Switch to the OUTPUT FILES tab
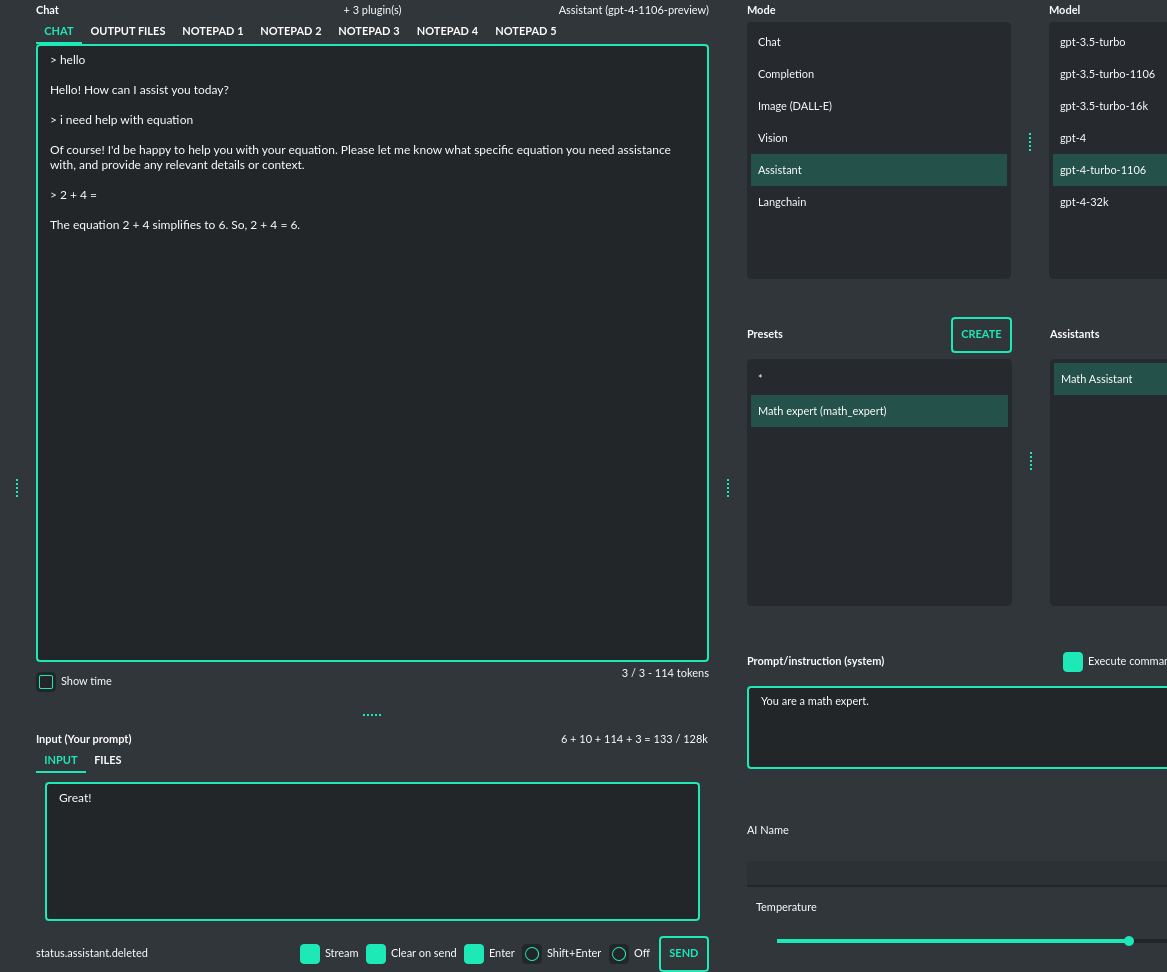 point(128,31)
